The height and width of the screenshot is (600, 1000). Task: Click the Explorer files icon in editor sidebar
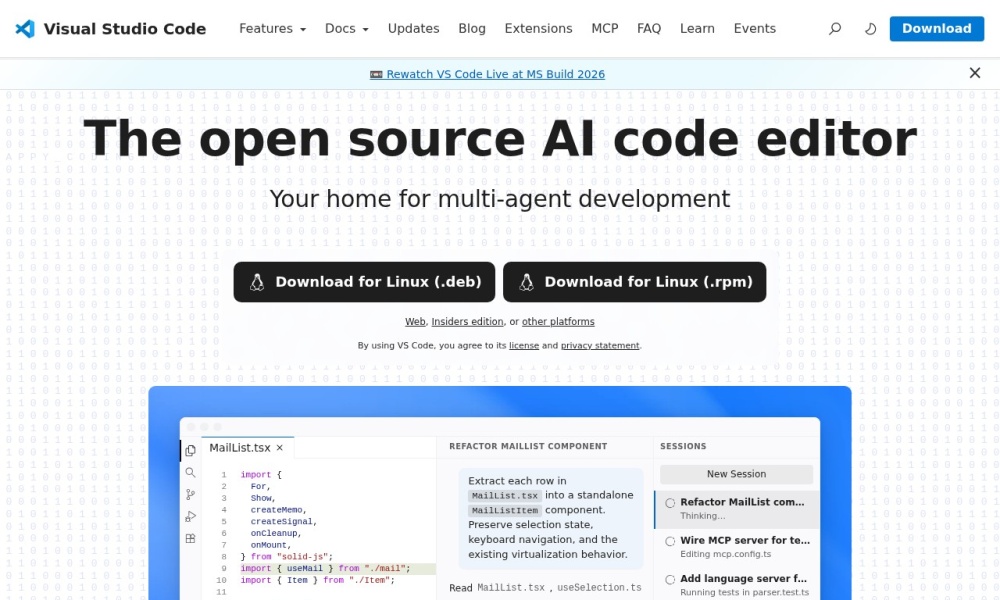click(x=190, y=451)
